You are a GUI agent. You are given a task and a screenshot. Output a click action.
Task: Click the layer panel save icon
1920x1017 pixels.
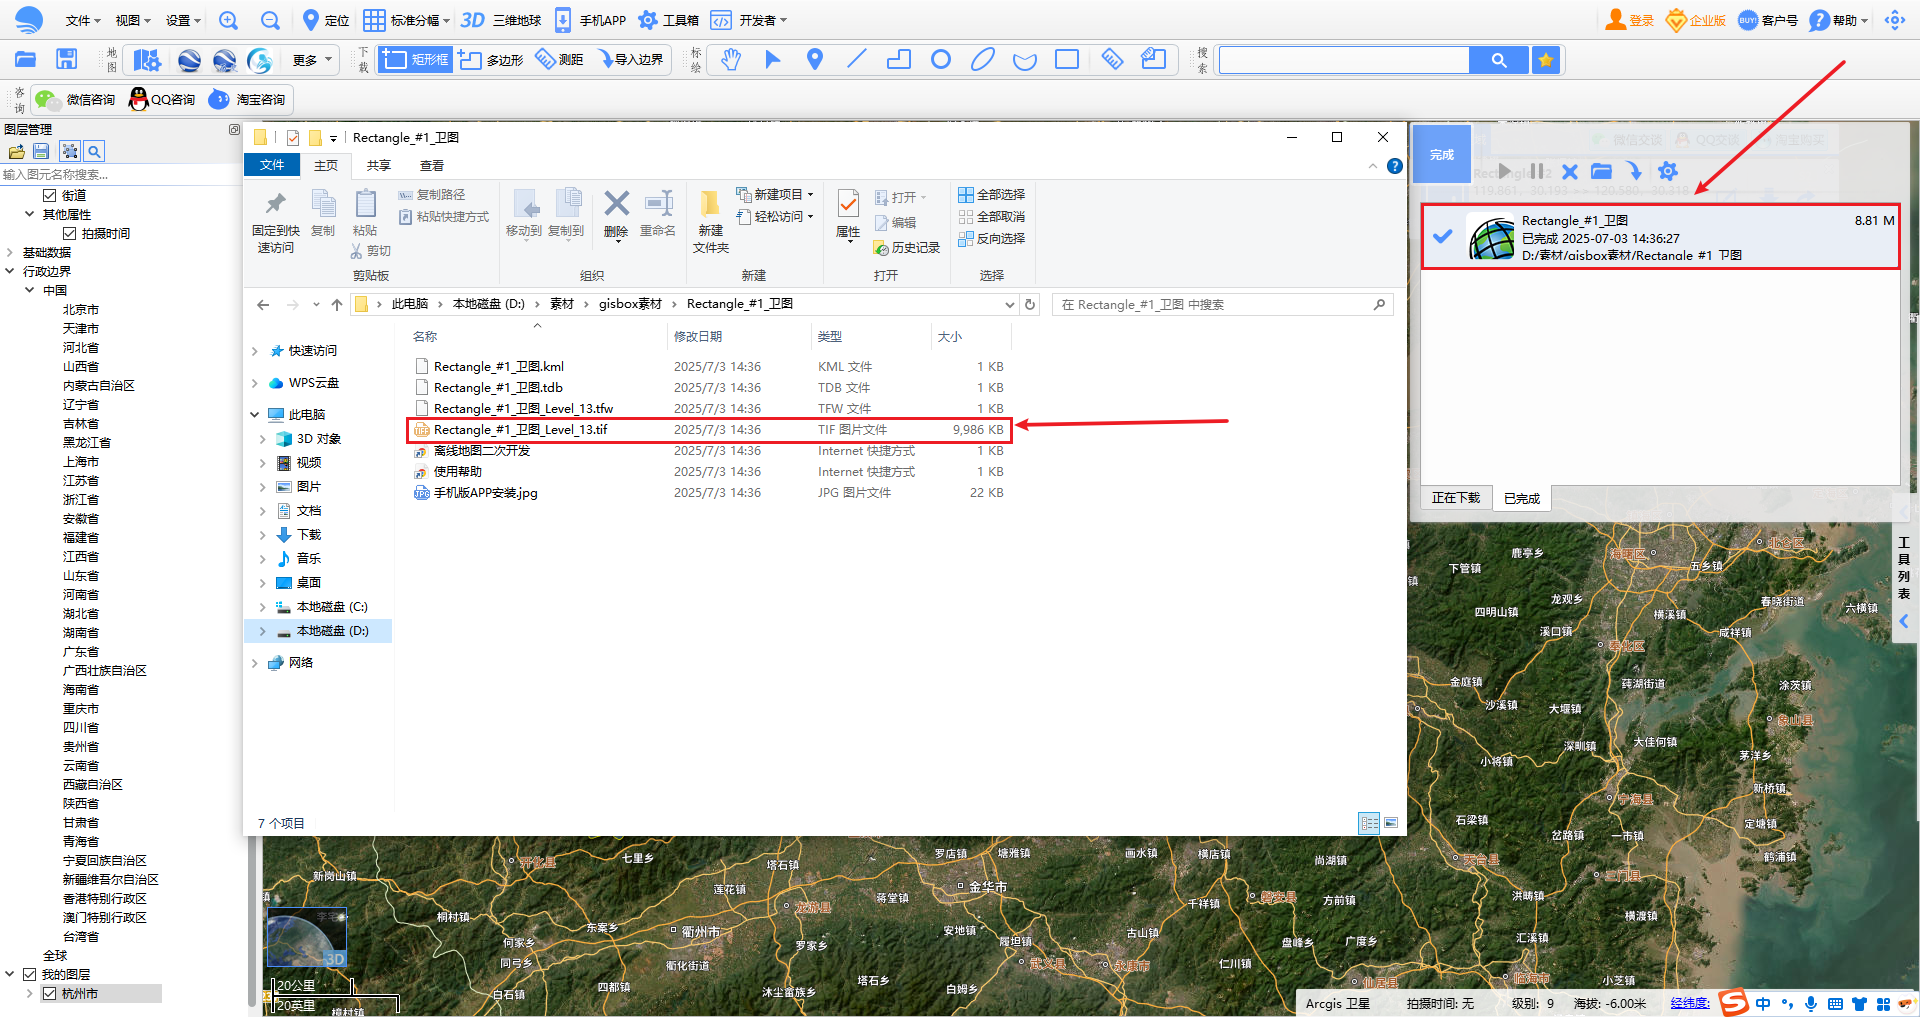click(x=41, y=151)
